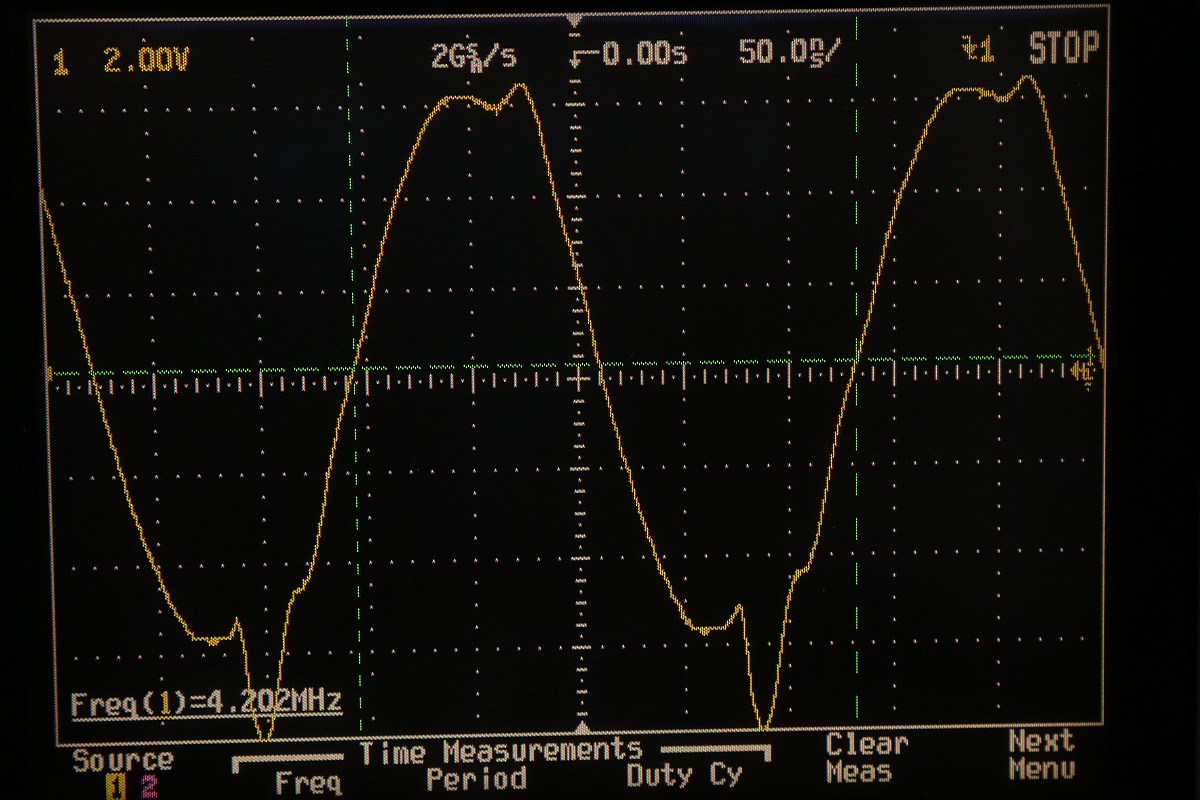This screenshot has height=800, width=1200.
Task: Open the Next Menu page
Action: (1041, 755)
